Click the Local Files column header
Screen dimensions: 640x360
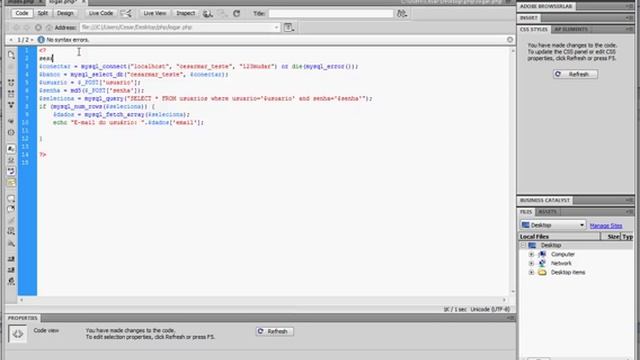coord(559,236)
